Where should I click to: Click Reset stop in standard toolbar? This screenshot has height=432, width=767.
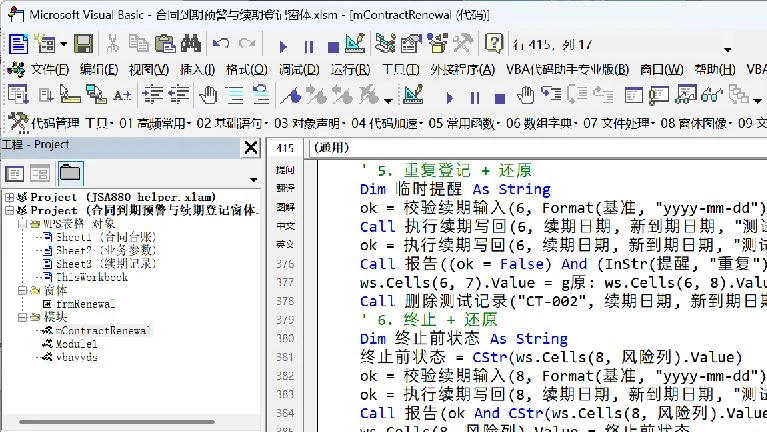click(333, 47)
